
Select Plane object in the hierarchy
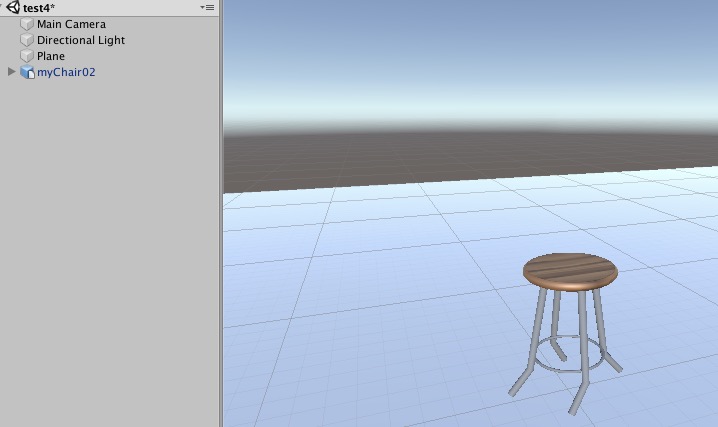click(x=50, y=56)
